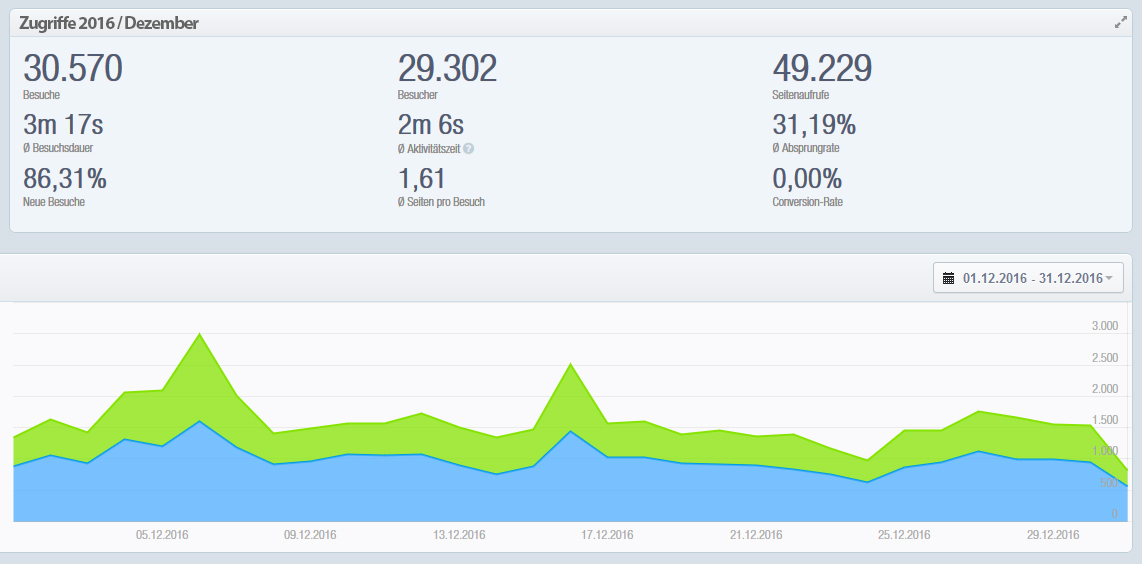Click the 30.570 Besuche figure
The width and height of the screenshot is (1142, 564).
click(x=72, y=69)
